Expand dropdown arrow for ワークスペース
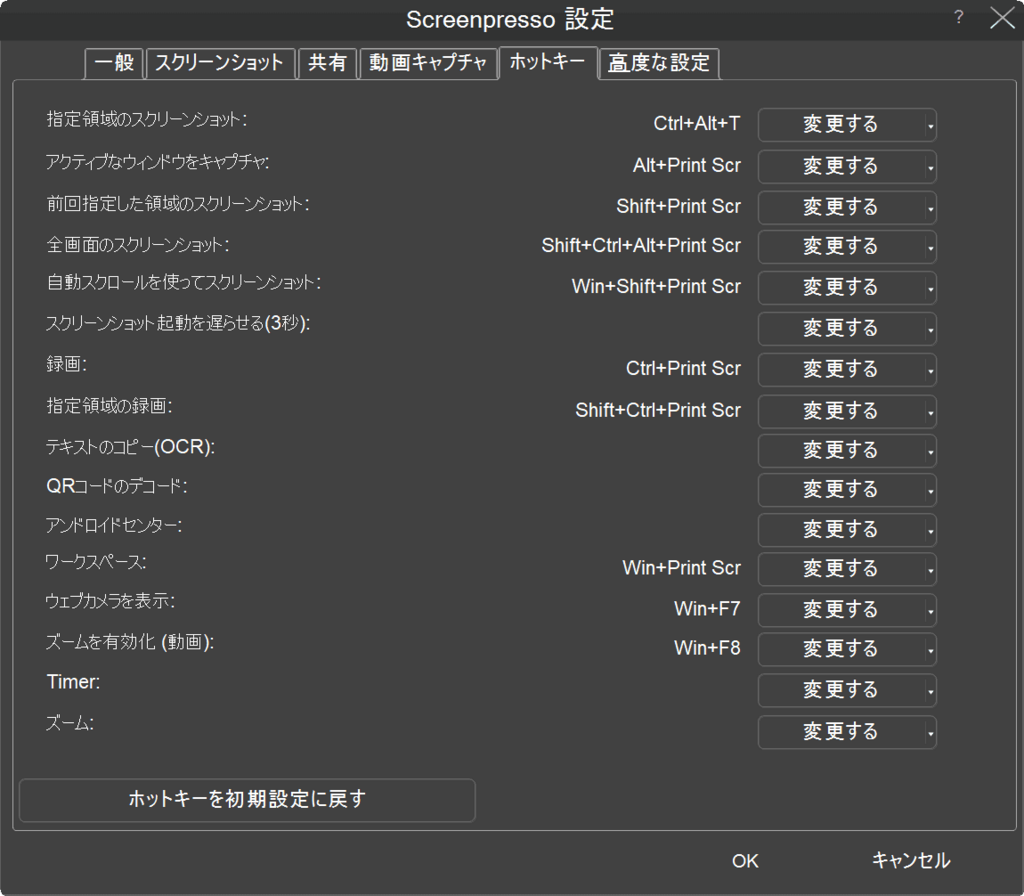The width and height of the screenshot is (1024, 896). tap(931, 570)
